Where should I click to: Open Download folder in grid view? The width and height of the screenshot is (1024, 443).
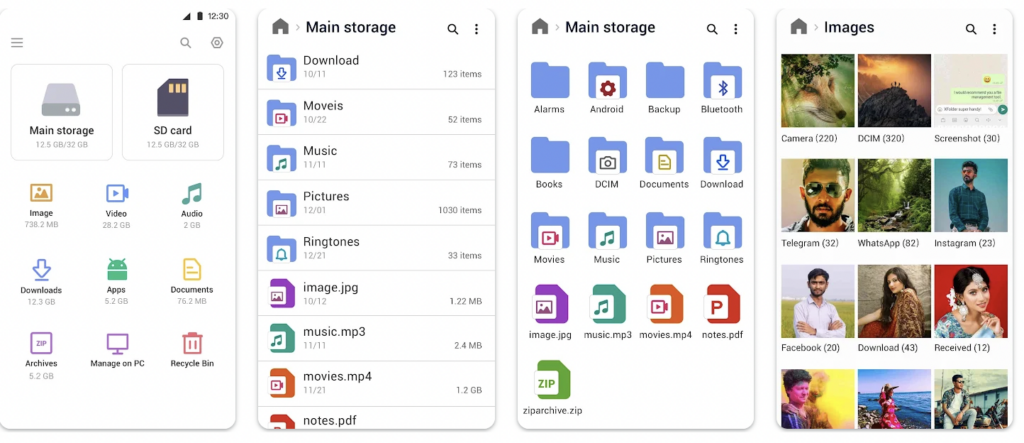(x=722, y=163)
